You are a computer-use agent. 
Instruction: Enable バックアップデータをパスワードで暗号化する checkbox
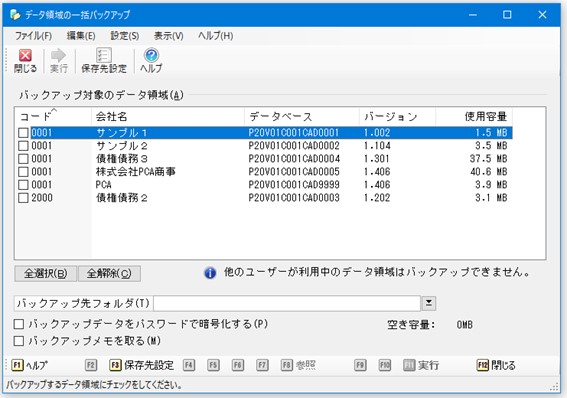point(19,324)
